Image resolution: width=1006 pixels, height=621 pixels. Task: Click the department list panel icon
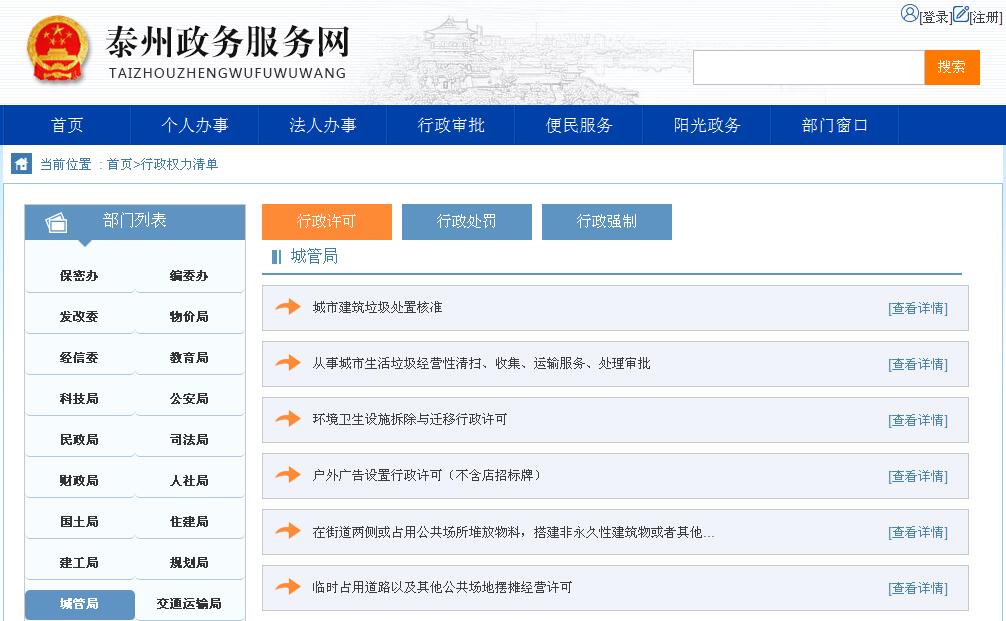coord(56,222)
